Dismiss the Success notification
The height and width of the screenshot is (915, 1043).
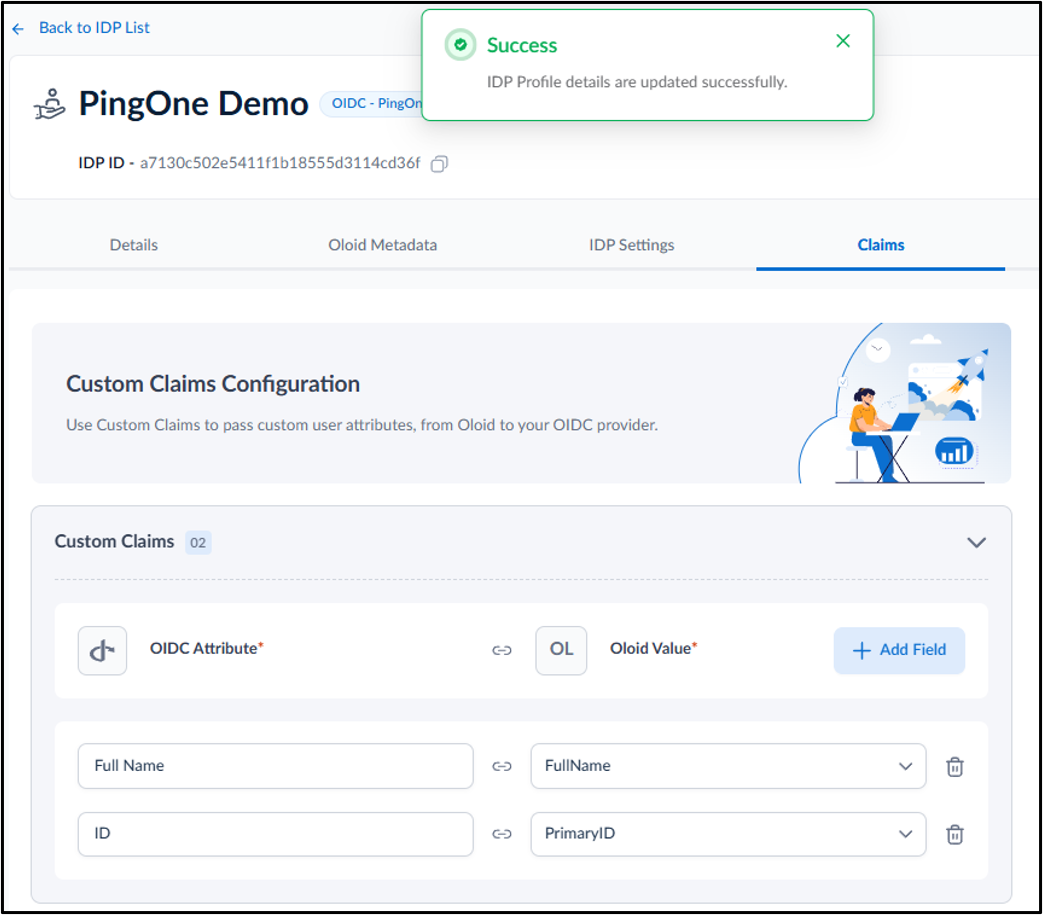[x=842, y=41]
